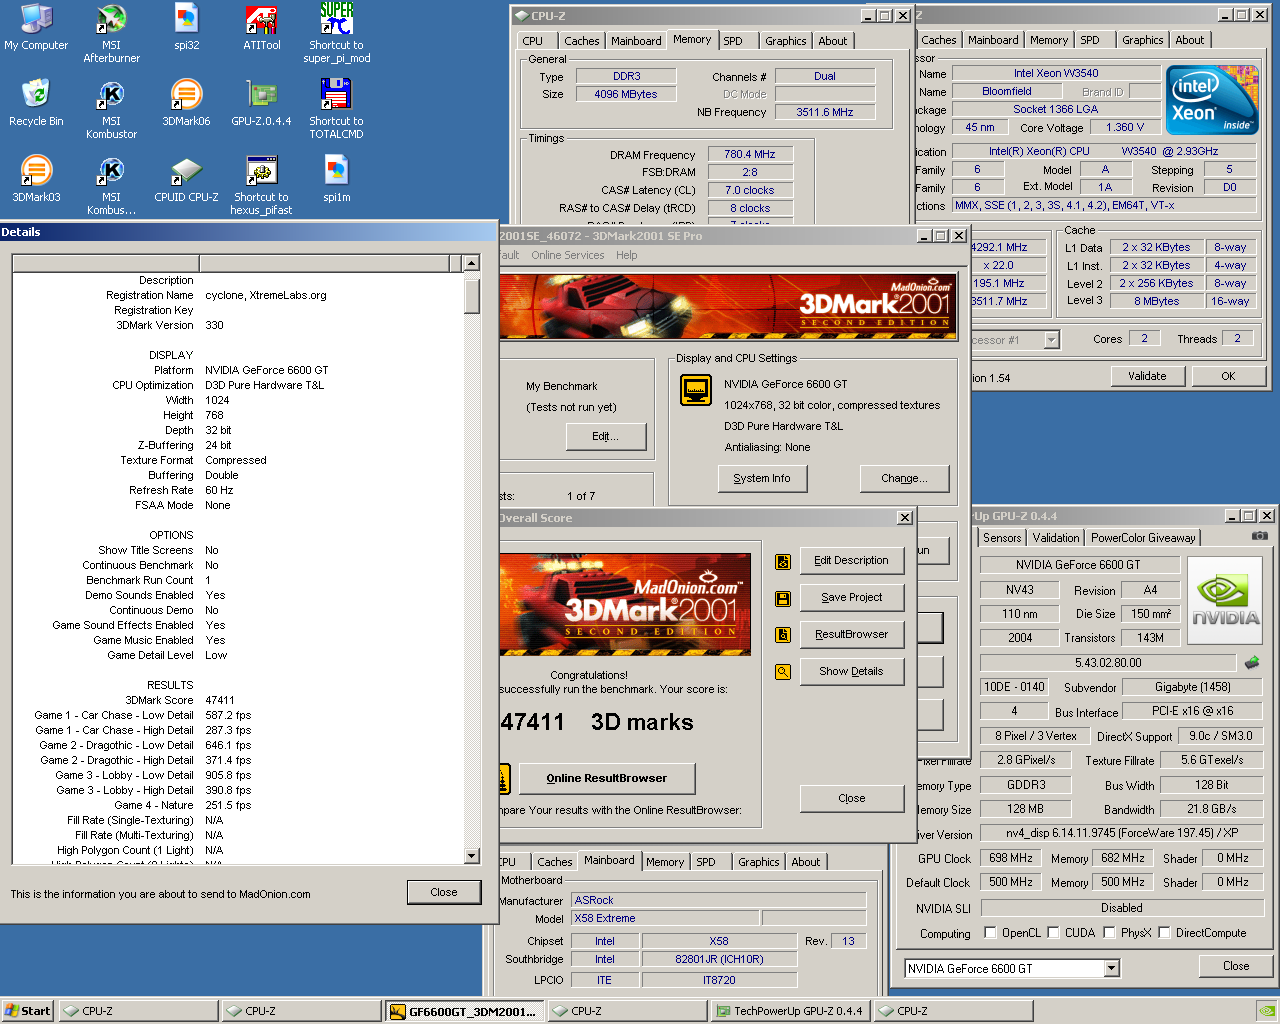Image resolution: width=1280 pixels, height=1024 pixels.
Task: Click the Details list scrollbar up arrow
Action: 472,263
